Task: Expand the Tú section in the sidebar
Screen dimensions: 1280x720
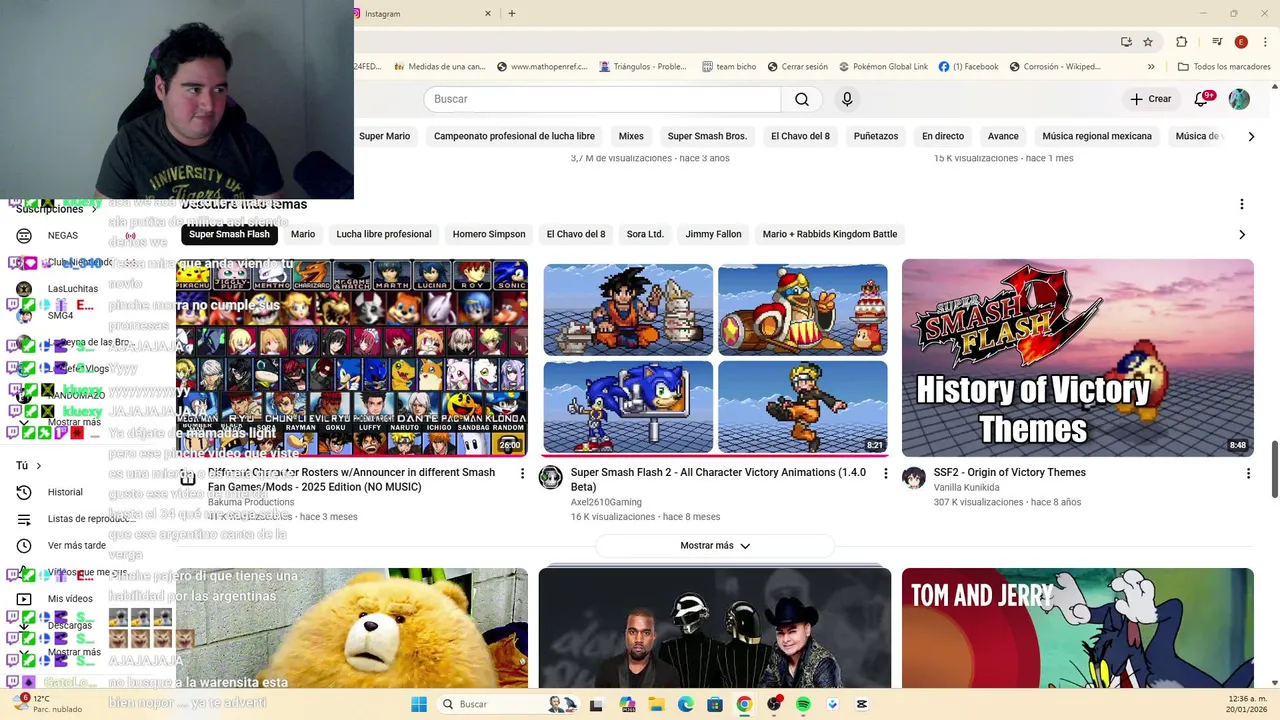Action: (x=29, y=465)
